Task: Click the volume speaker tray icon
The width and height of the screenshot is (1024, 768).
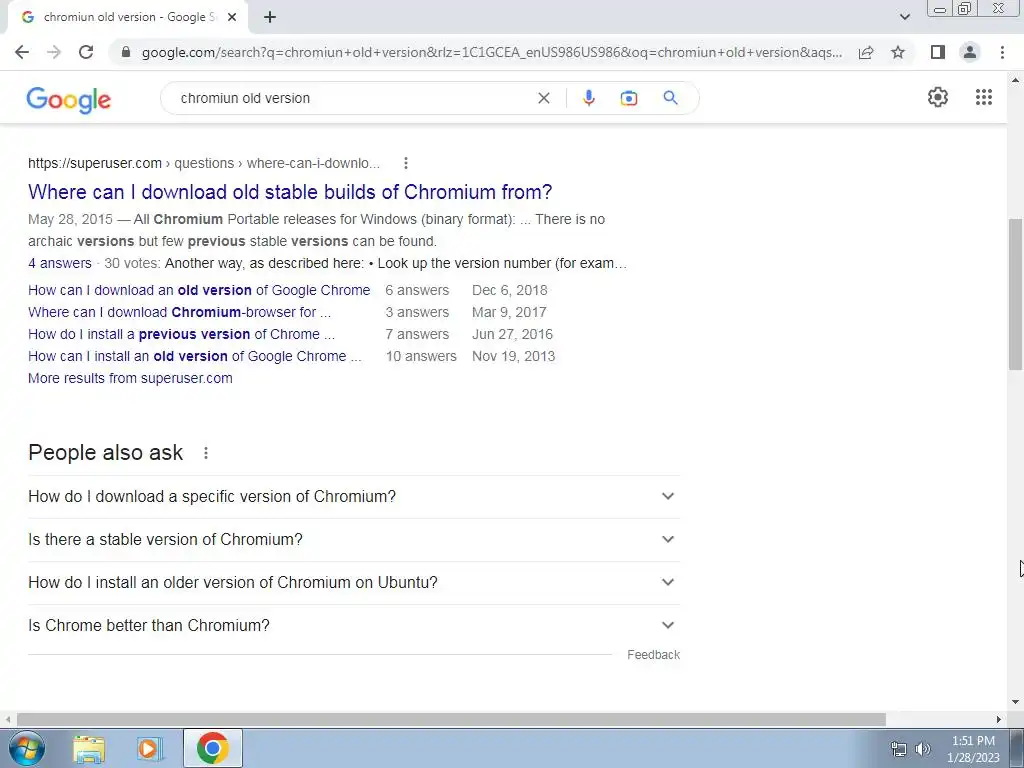Action: 923,749
